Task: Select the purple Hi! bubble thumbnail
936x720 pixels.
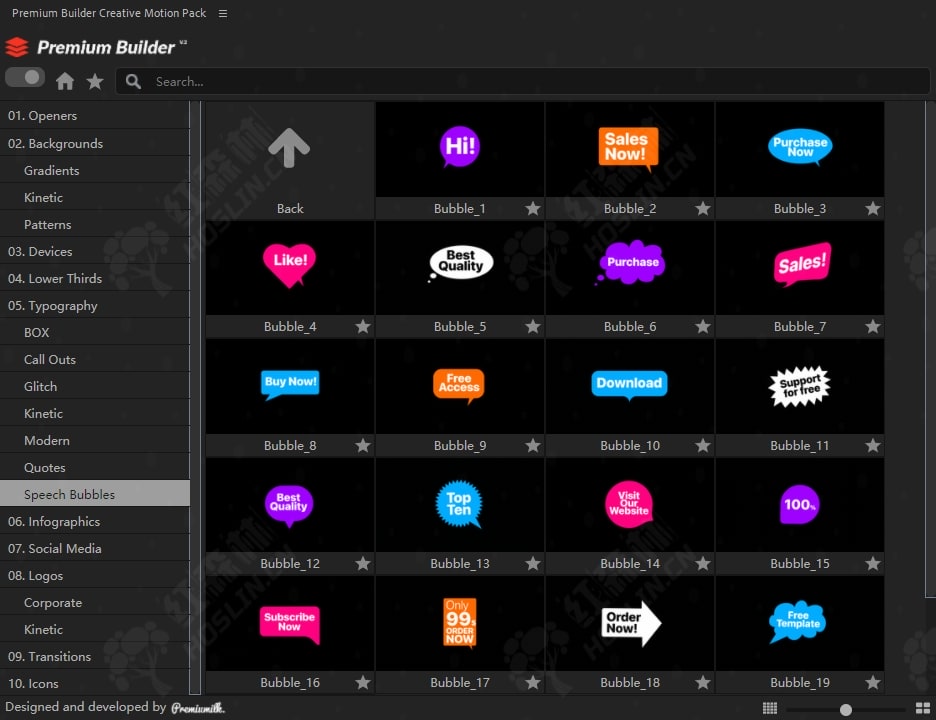Action: pyautogui.click(x=460, y=149)
